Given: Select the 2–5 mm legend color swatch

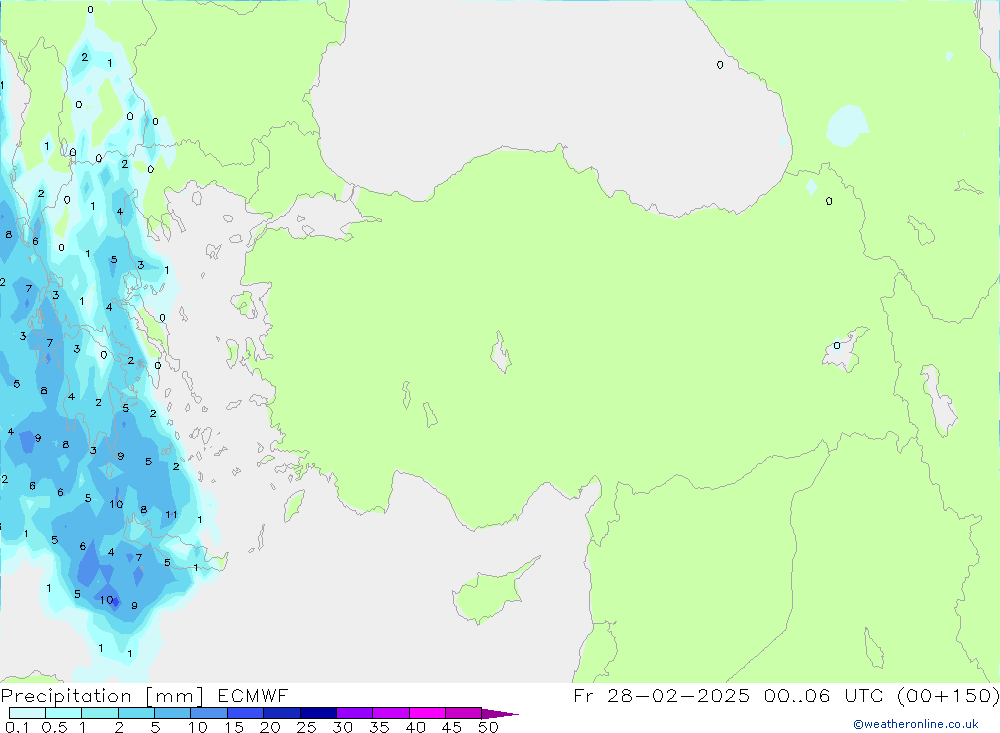Looking at the screenshot, I should click(x=136, y=713).
